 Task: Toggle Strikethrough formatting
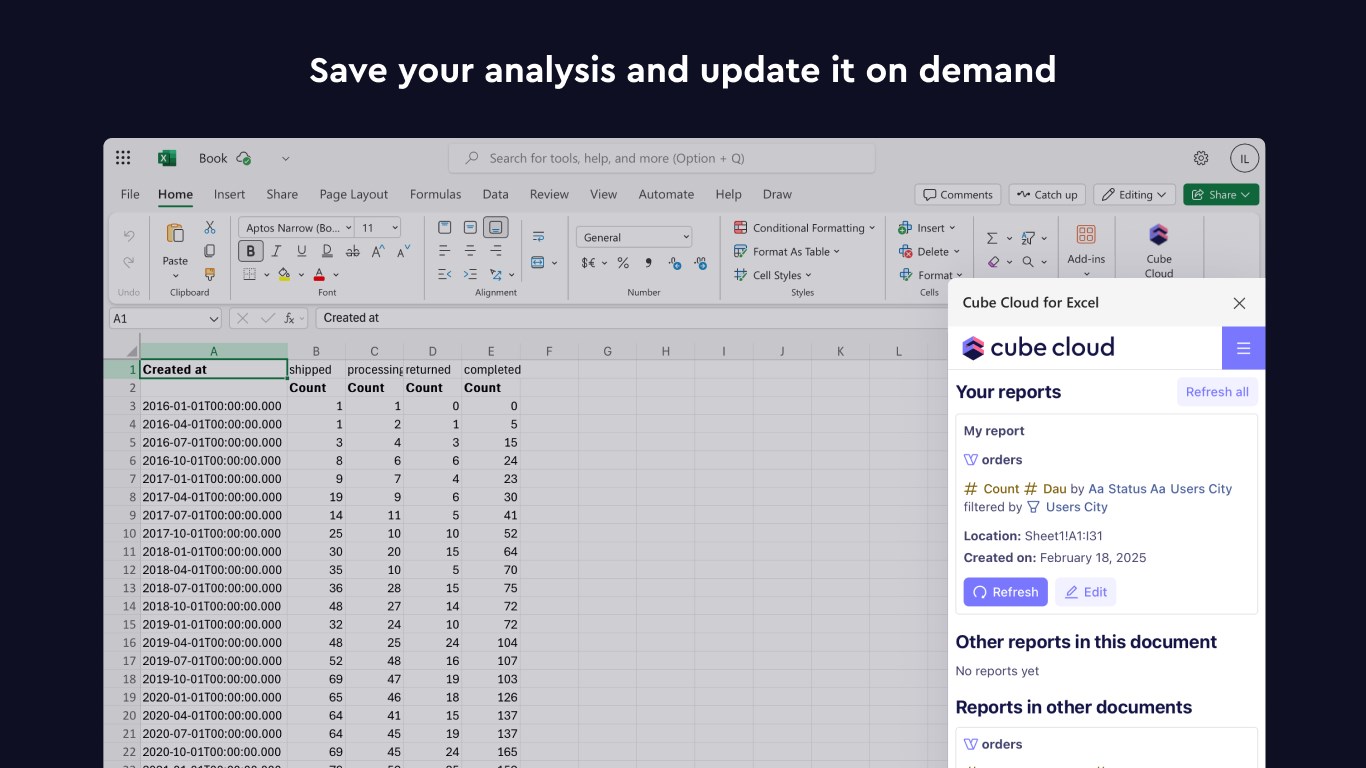point(352,251)
